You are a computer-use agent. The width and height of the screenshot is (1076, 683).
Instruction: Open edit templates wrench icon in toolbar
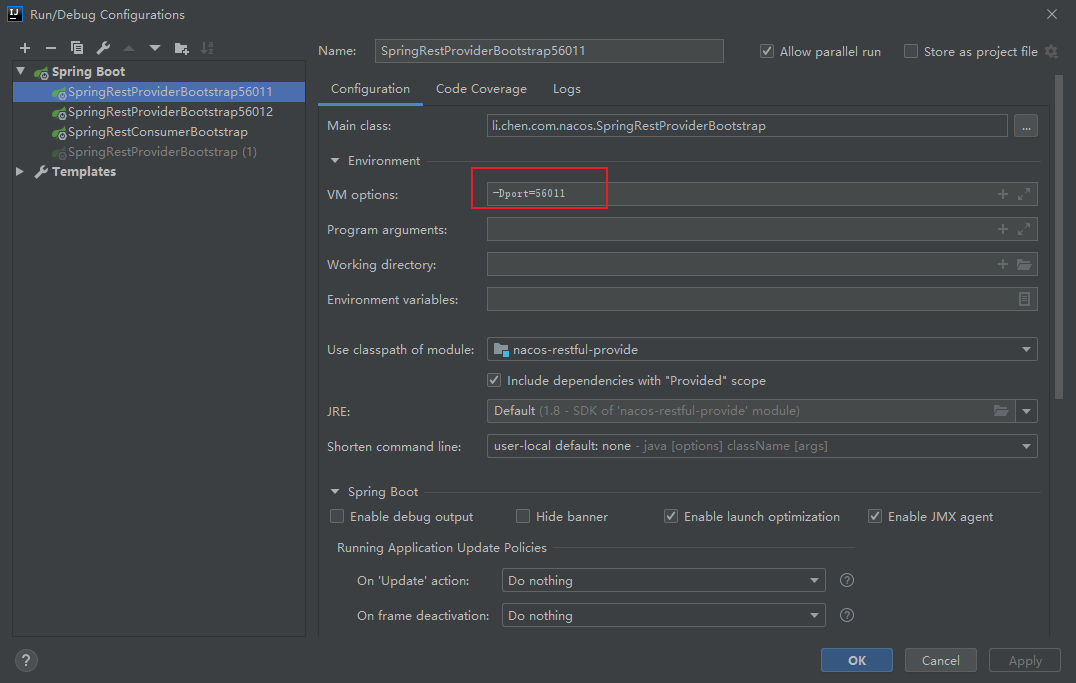[x=103, y=48]
